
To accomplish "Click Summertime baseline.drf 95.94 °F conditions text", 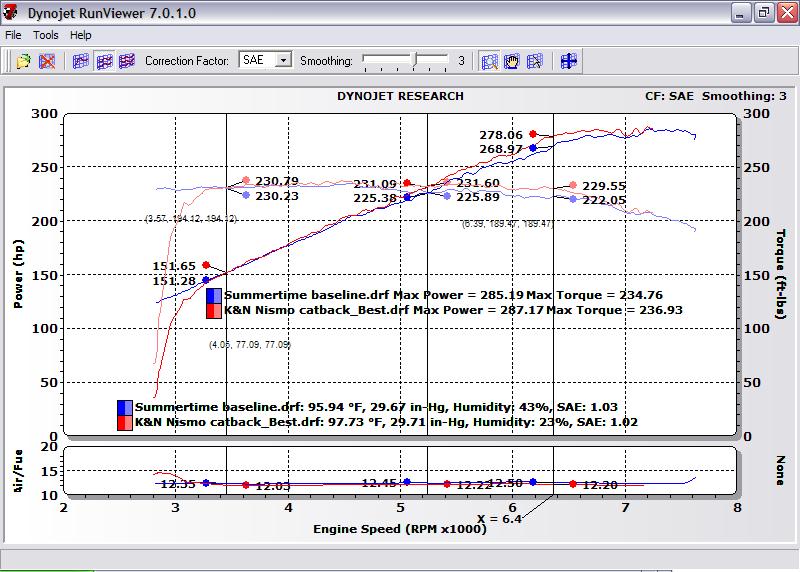I will point(376,407).
